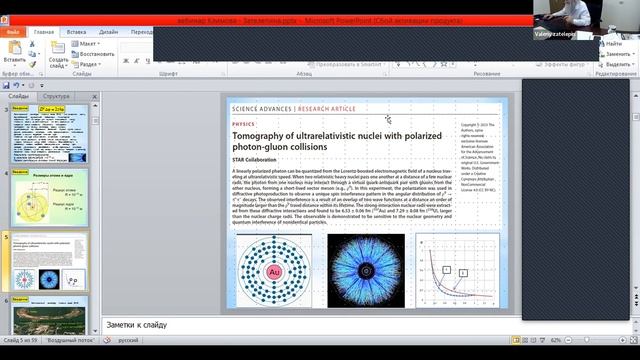Select slide 4 thumbnail with atom diagram
640x360 pixels.
[x=49, y=198]
